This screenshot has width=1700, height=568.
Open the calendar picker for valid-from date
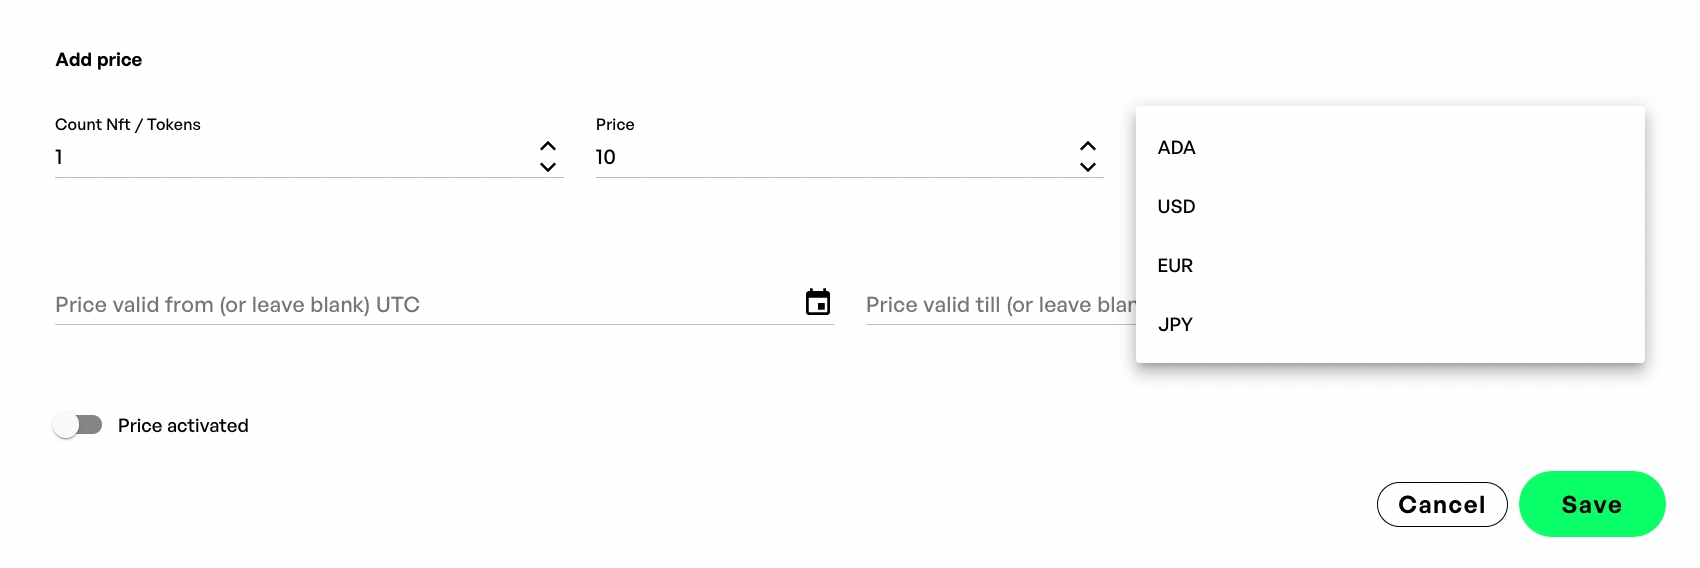(x=818, y=302)
